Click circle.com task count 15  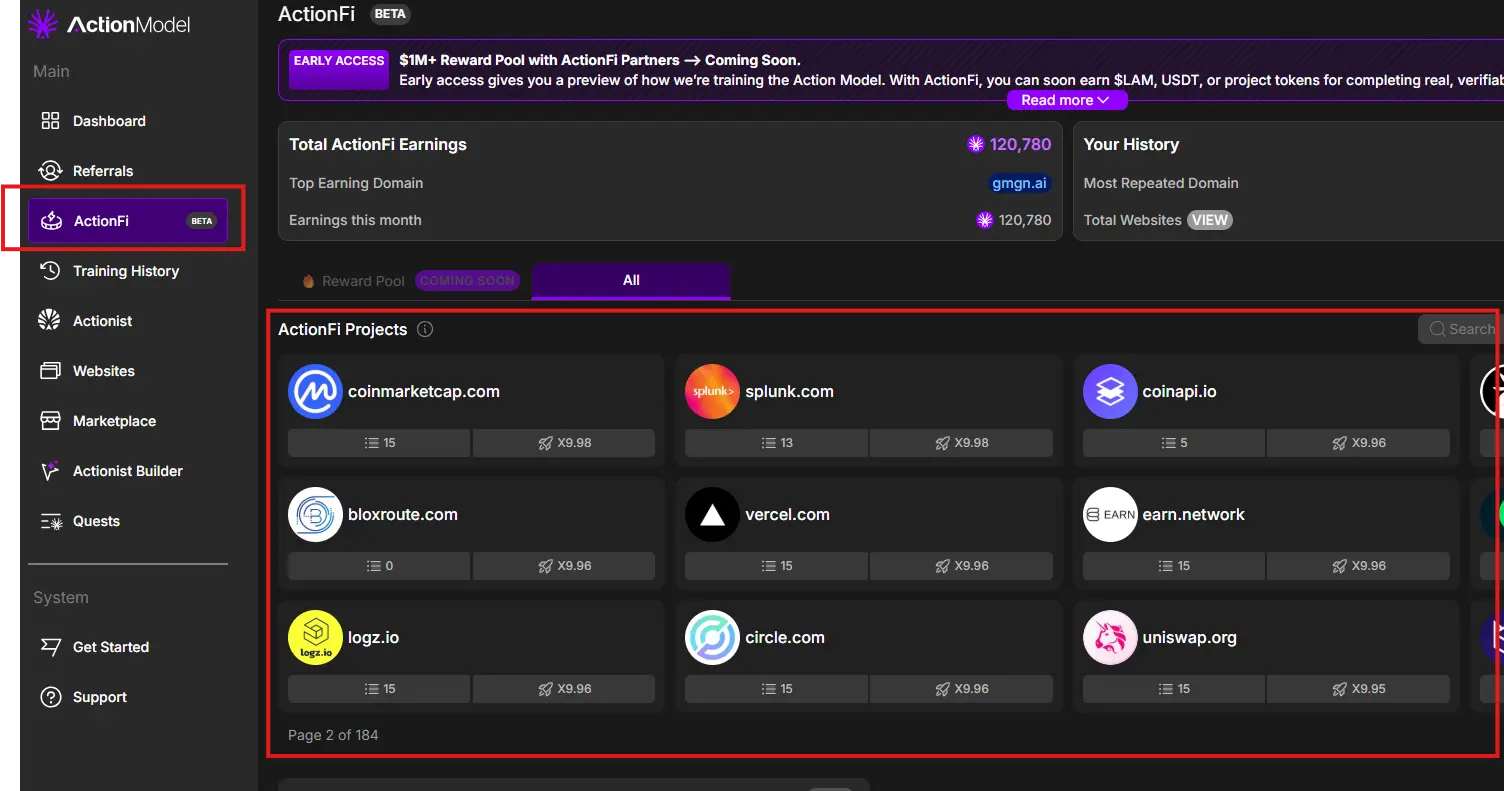pos(777,689)
